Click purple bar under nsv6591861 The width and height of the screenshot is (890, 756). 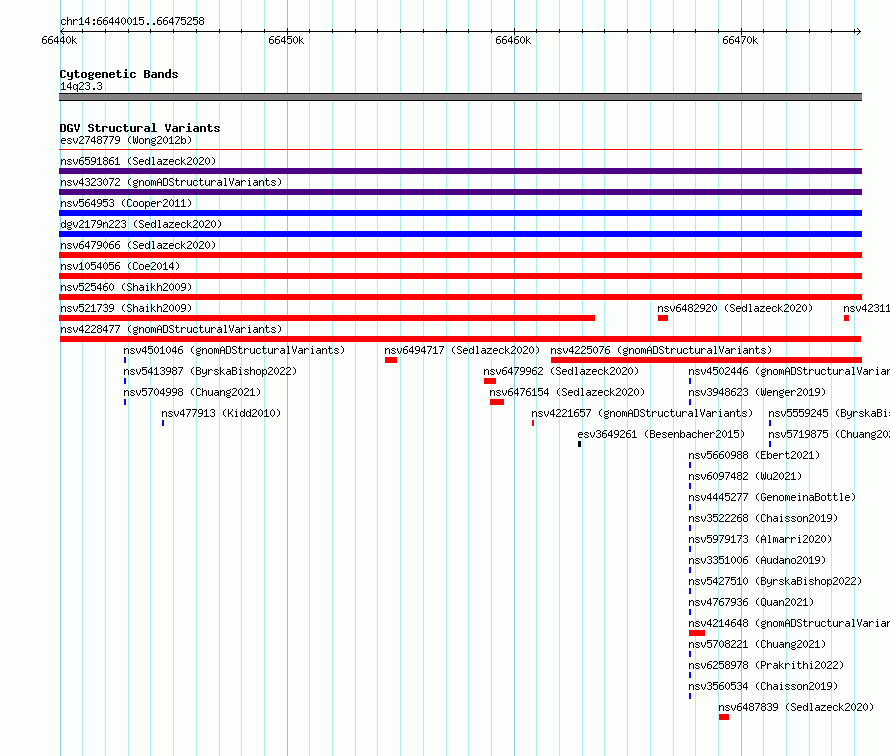[460, 171]
